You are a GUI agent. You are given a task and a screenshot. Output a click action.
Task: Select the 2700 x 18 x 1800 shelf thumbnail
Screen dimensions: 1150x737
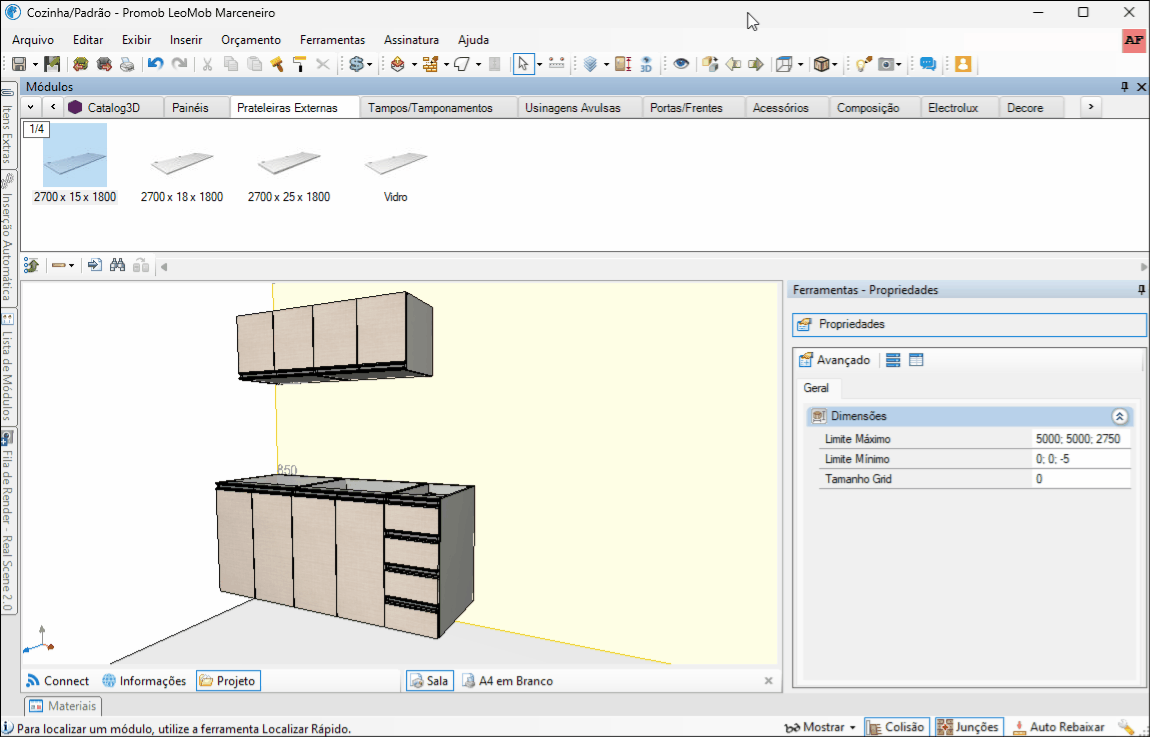182,164
